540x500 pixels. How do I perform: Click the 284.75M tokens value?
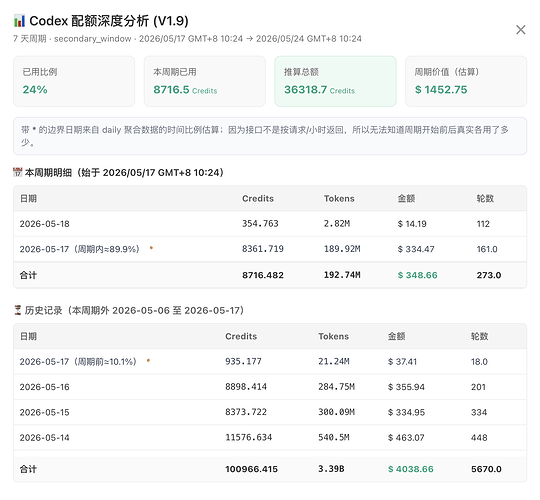(336, 387)
